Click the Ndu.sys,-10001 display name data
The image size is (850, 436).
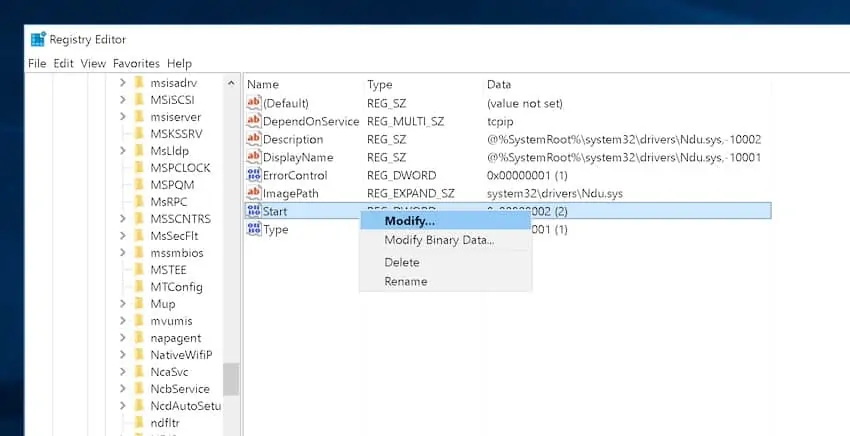pos(624,157)
